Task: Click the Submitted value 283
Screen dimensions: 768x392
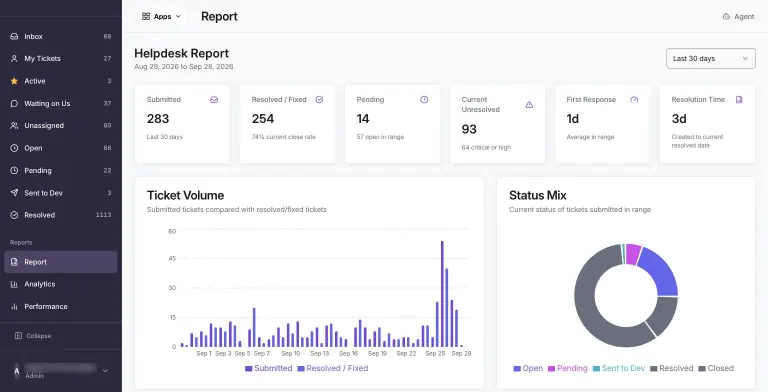Action: [158, 119]
